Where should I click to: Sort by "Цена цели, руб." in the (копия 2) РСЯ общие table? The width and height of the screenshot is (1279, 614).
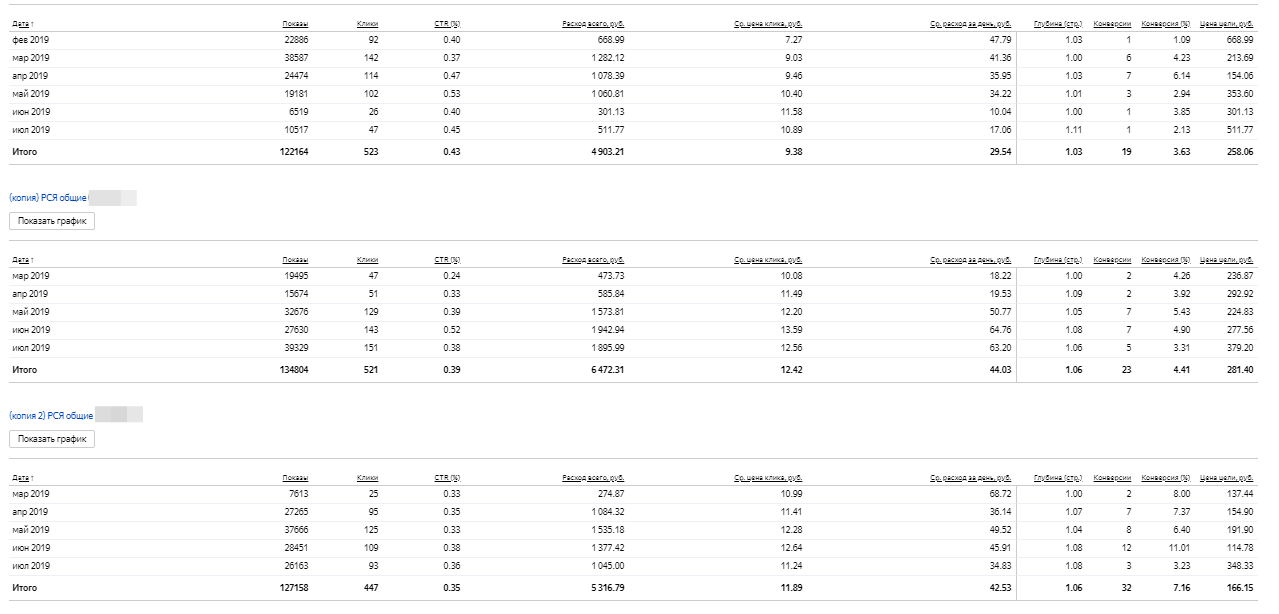coord(1227,478)
